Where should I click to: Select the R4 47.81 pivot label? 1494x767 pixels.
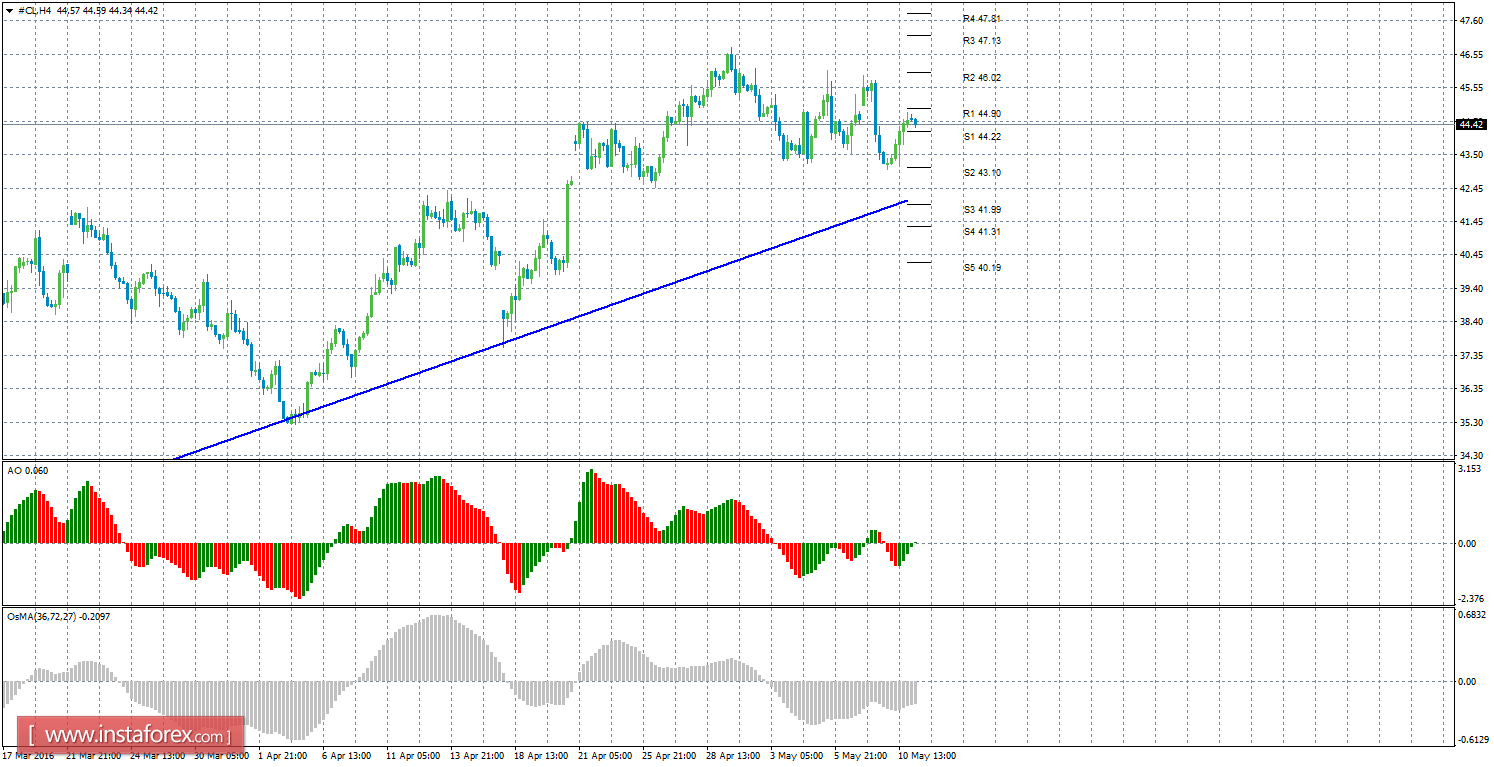pos(981,19)
